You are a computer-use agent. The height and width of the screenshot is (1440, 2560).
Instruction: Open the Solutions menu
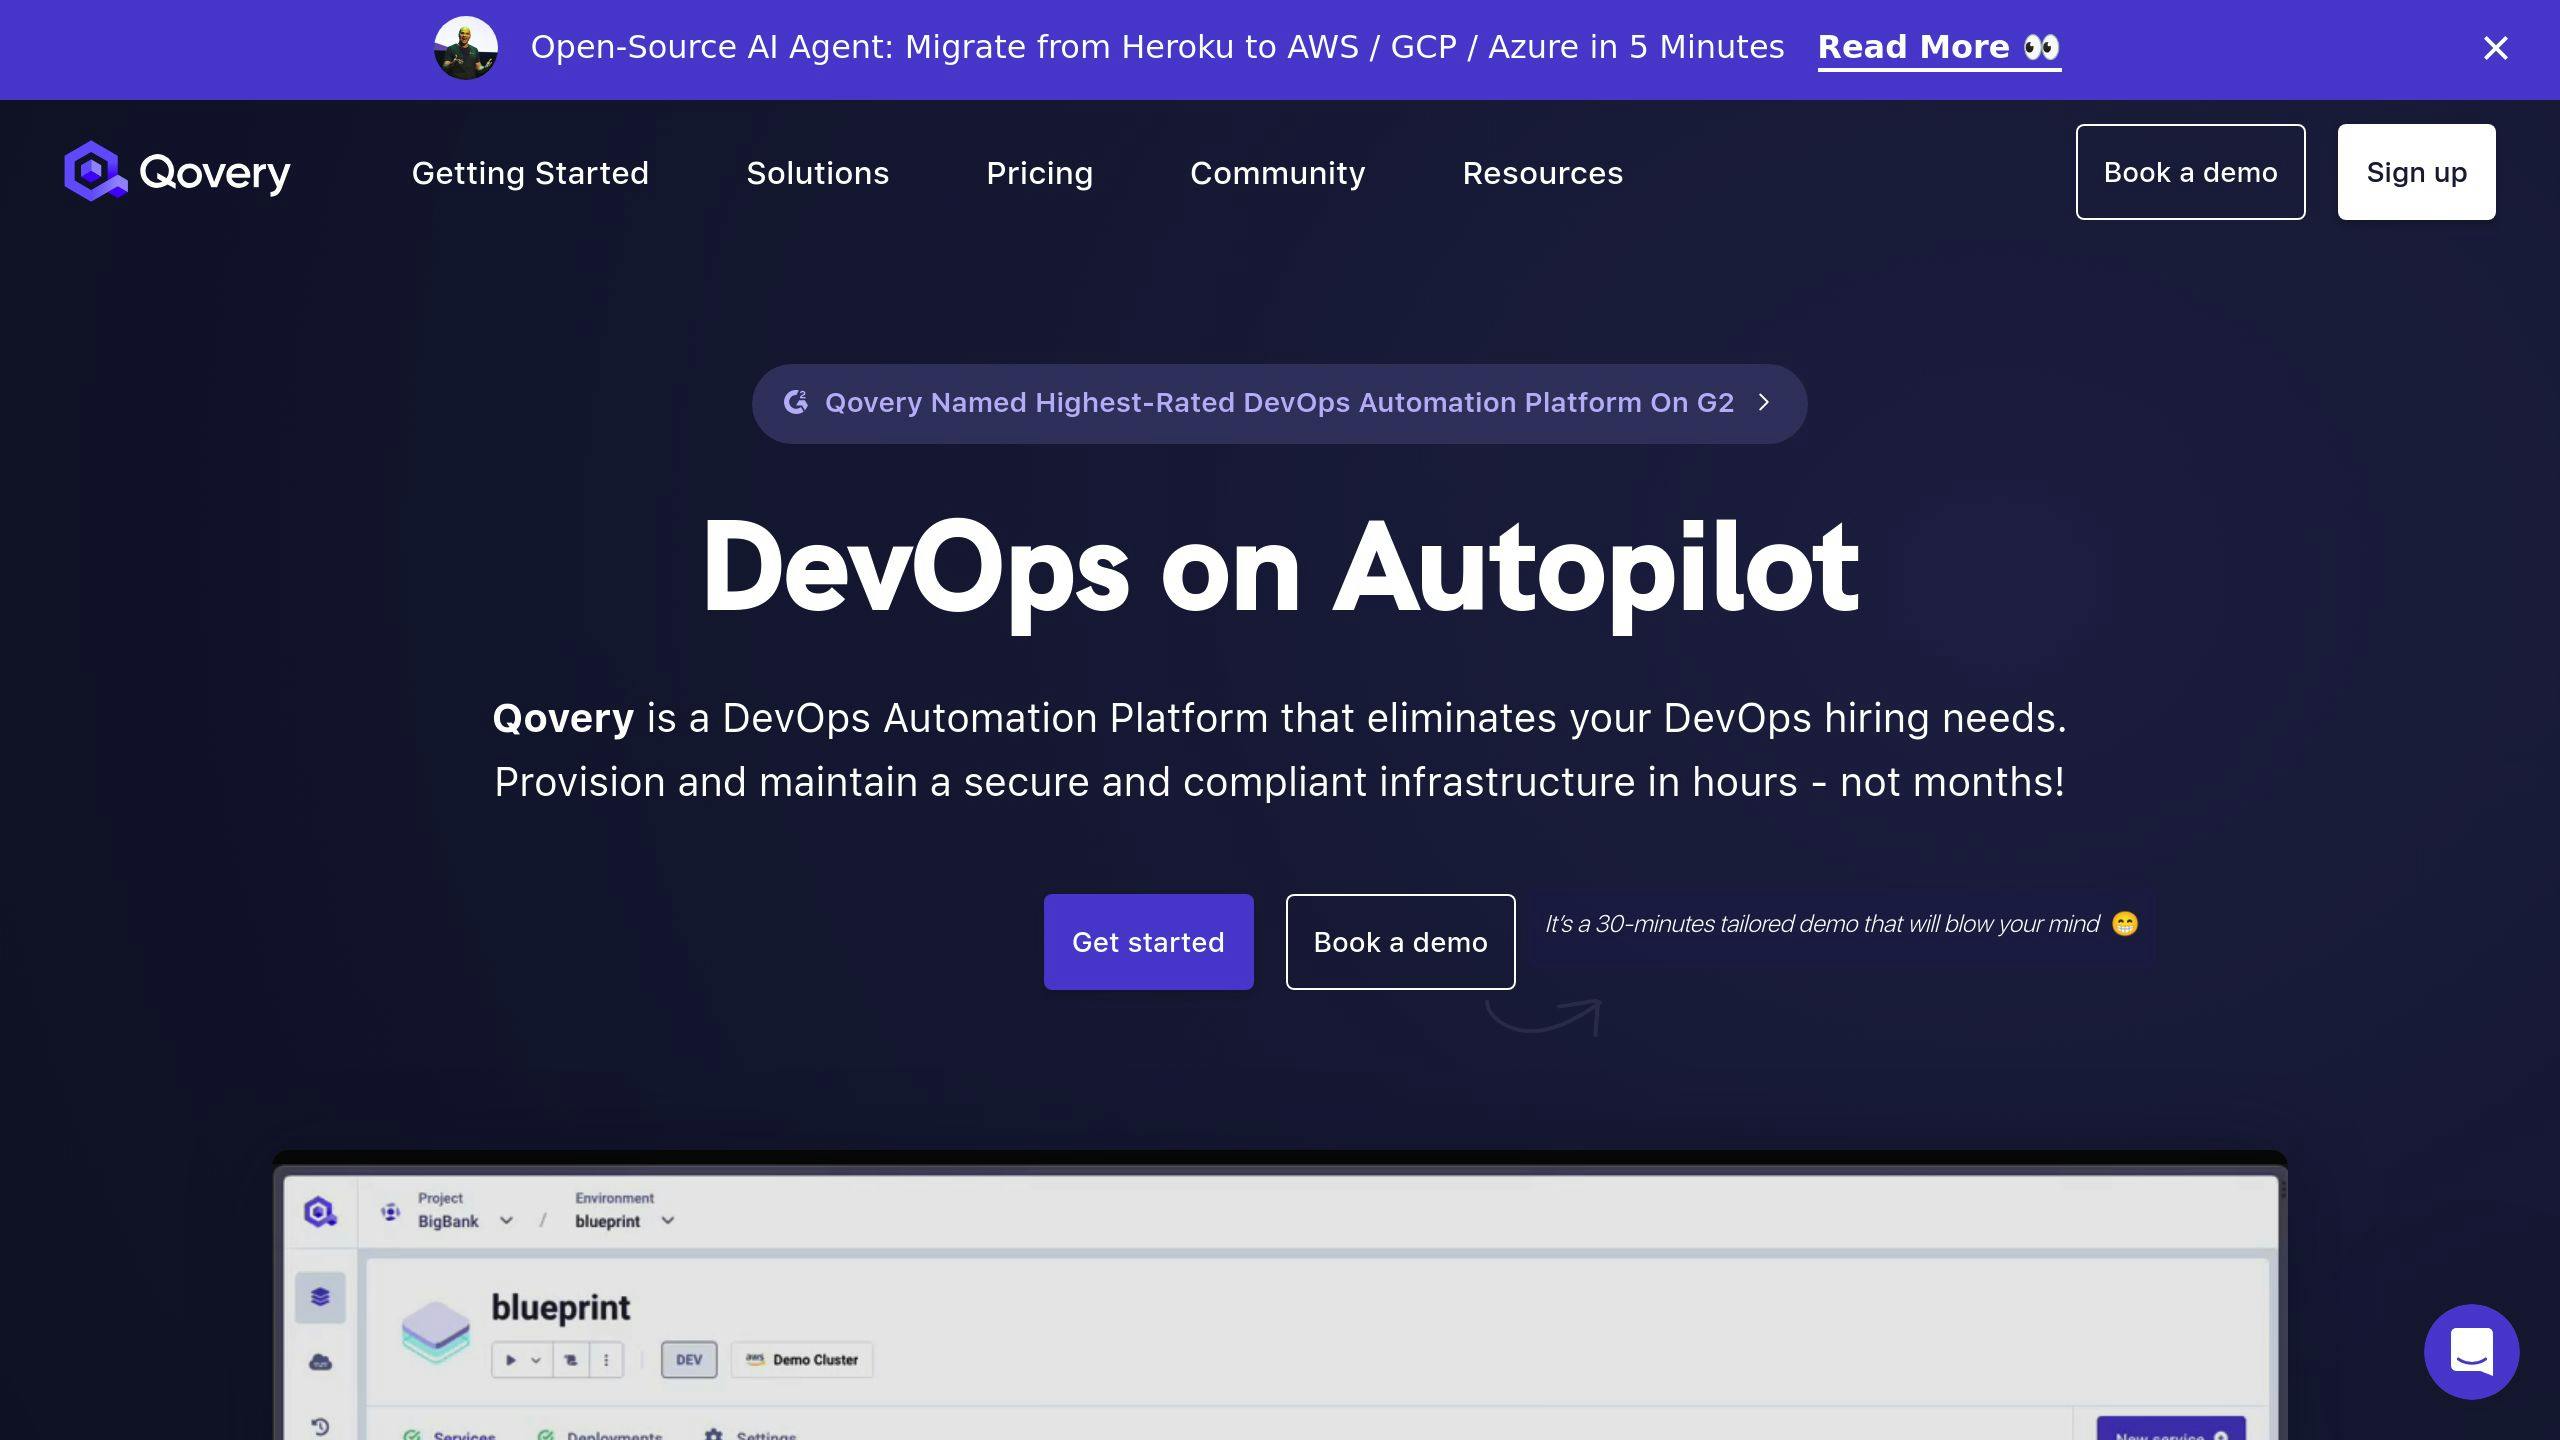pyautogui.click(x=817, y=173)
